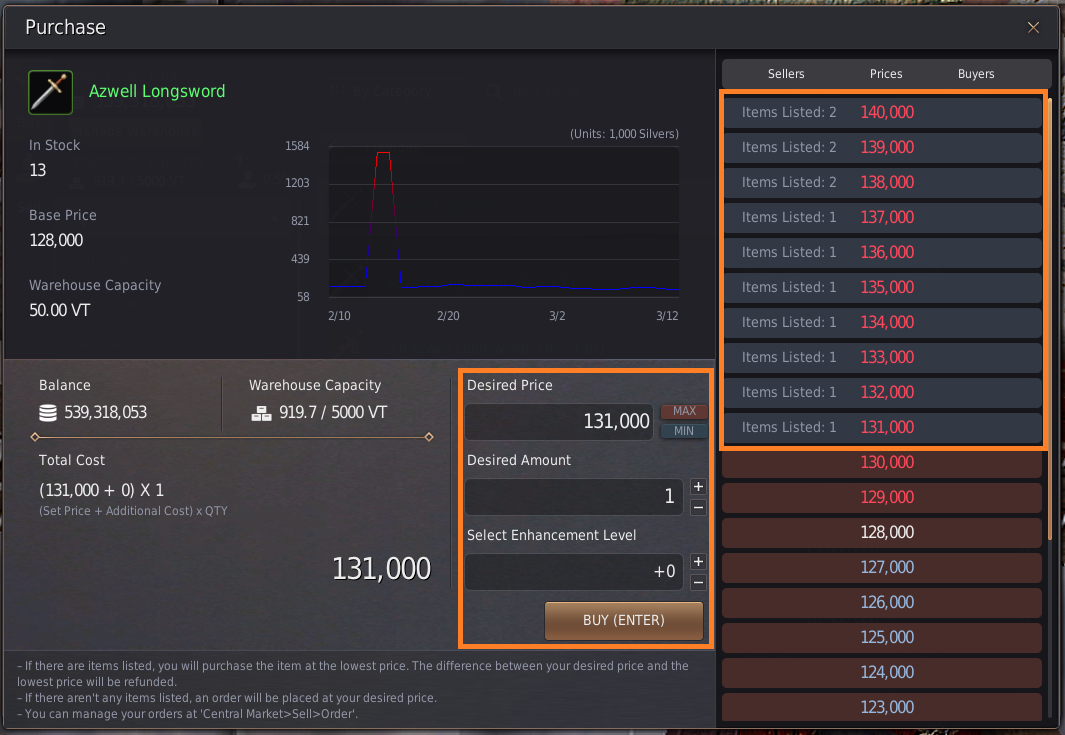Select the 136,000 price row
The height and width of the screenshot is (735, 1065).
(882, 252)
